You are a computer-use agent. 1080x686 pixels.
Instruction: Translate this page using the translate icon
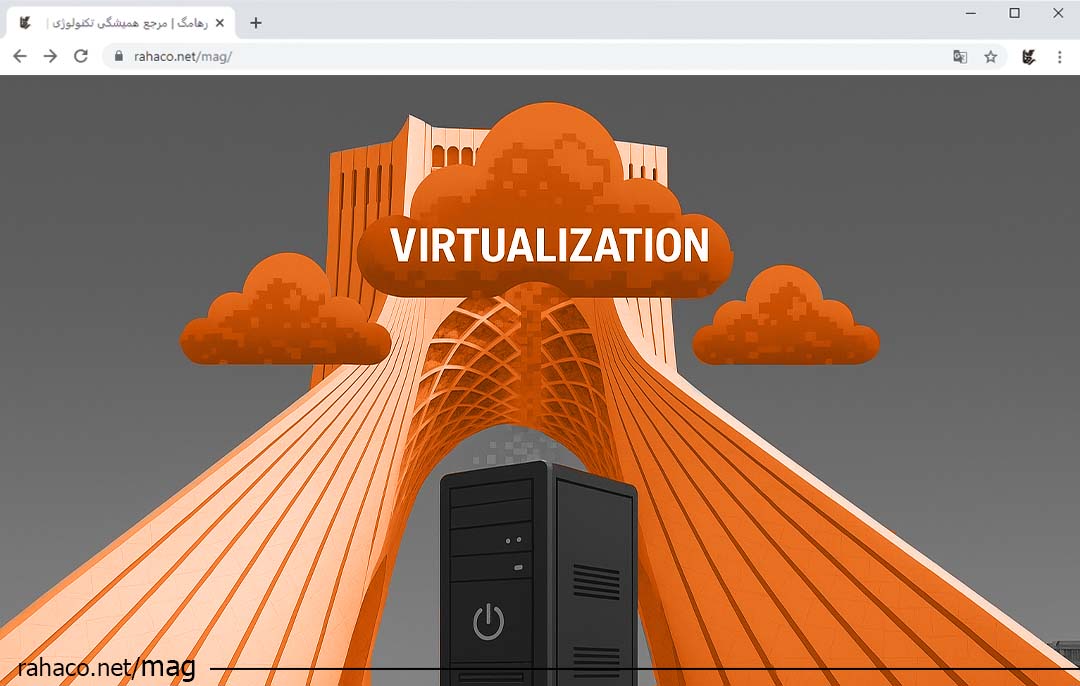point(959,57)
